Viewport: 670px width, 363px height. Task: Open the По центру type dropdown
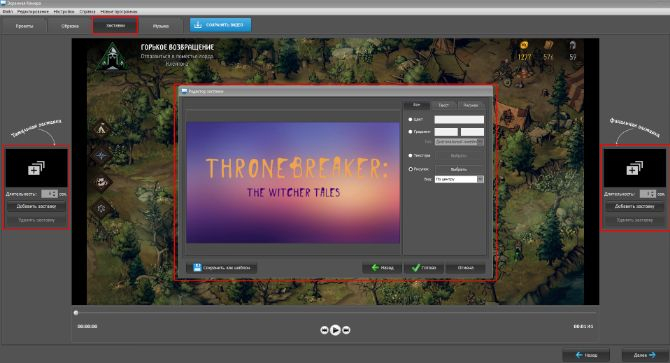pyautogui.click(x=459, y=179)
